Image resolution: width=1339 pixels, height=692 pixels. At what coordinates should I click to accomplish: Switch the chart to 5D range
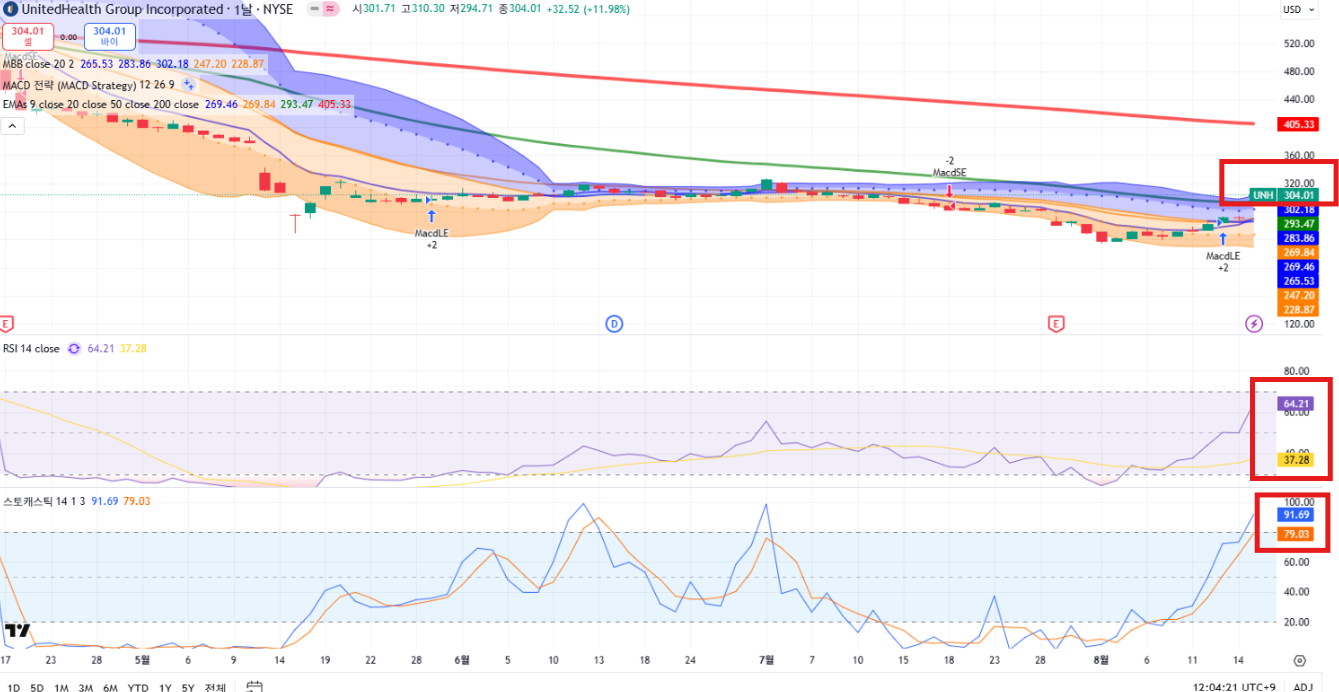point(37,687)
